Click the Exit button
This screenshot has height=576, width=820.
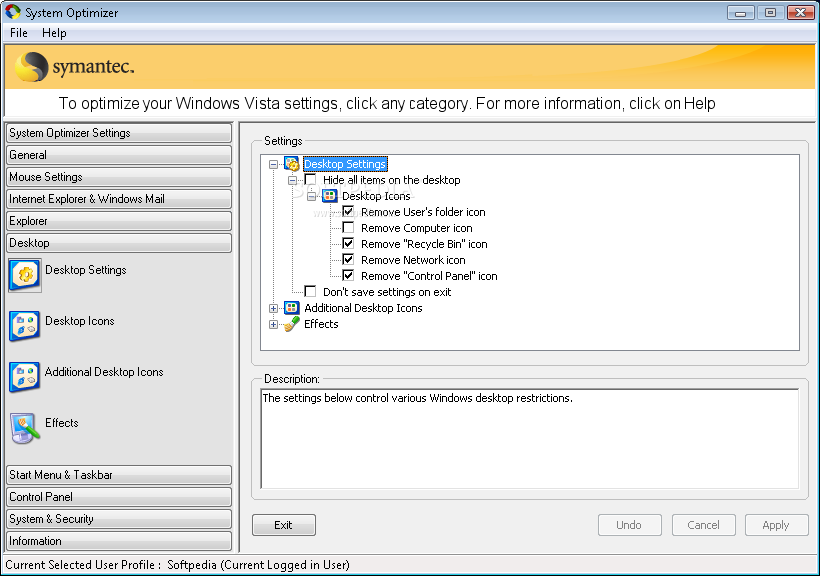283,525
